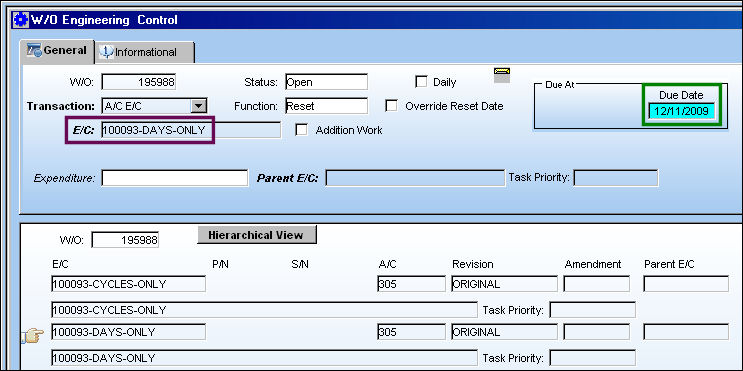Click the pointing hand row indicator
743x371 pixels.
click(x=33, y=336)
